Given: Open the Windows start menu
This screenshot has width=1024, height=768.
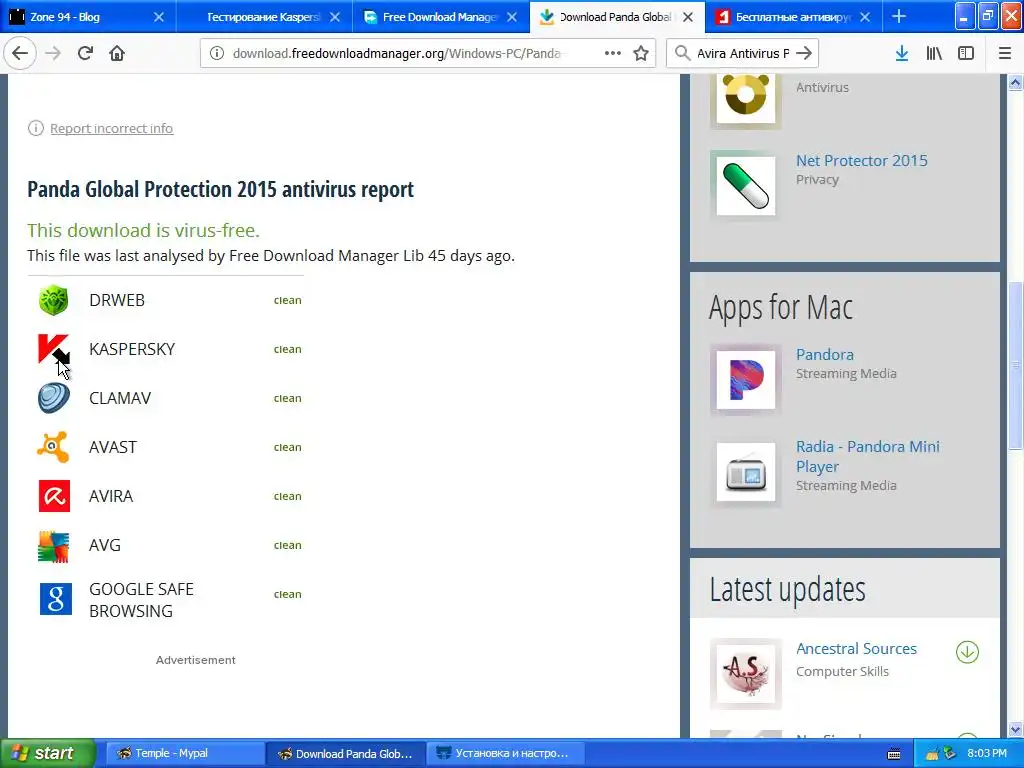Looking at the screenshot, I should [x=47, y=753].
